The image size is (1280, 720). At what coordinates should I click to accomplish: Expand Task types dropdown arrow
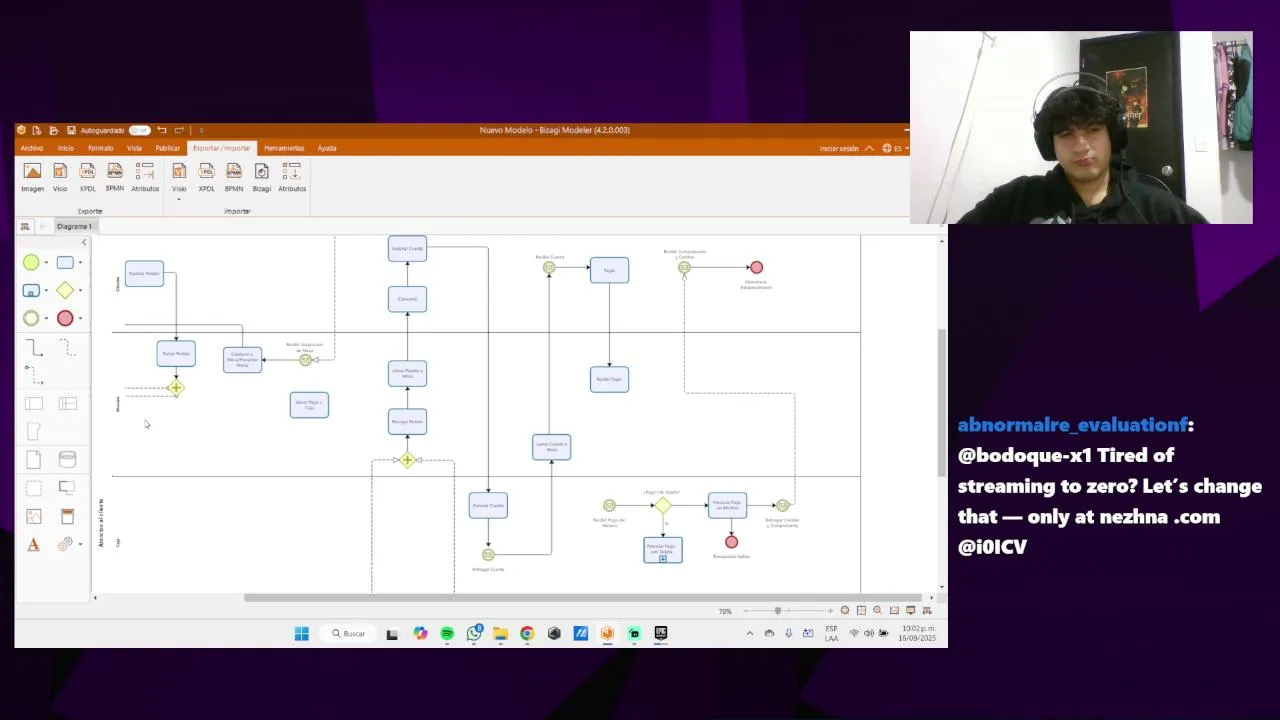pos(80,263)
